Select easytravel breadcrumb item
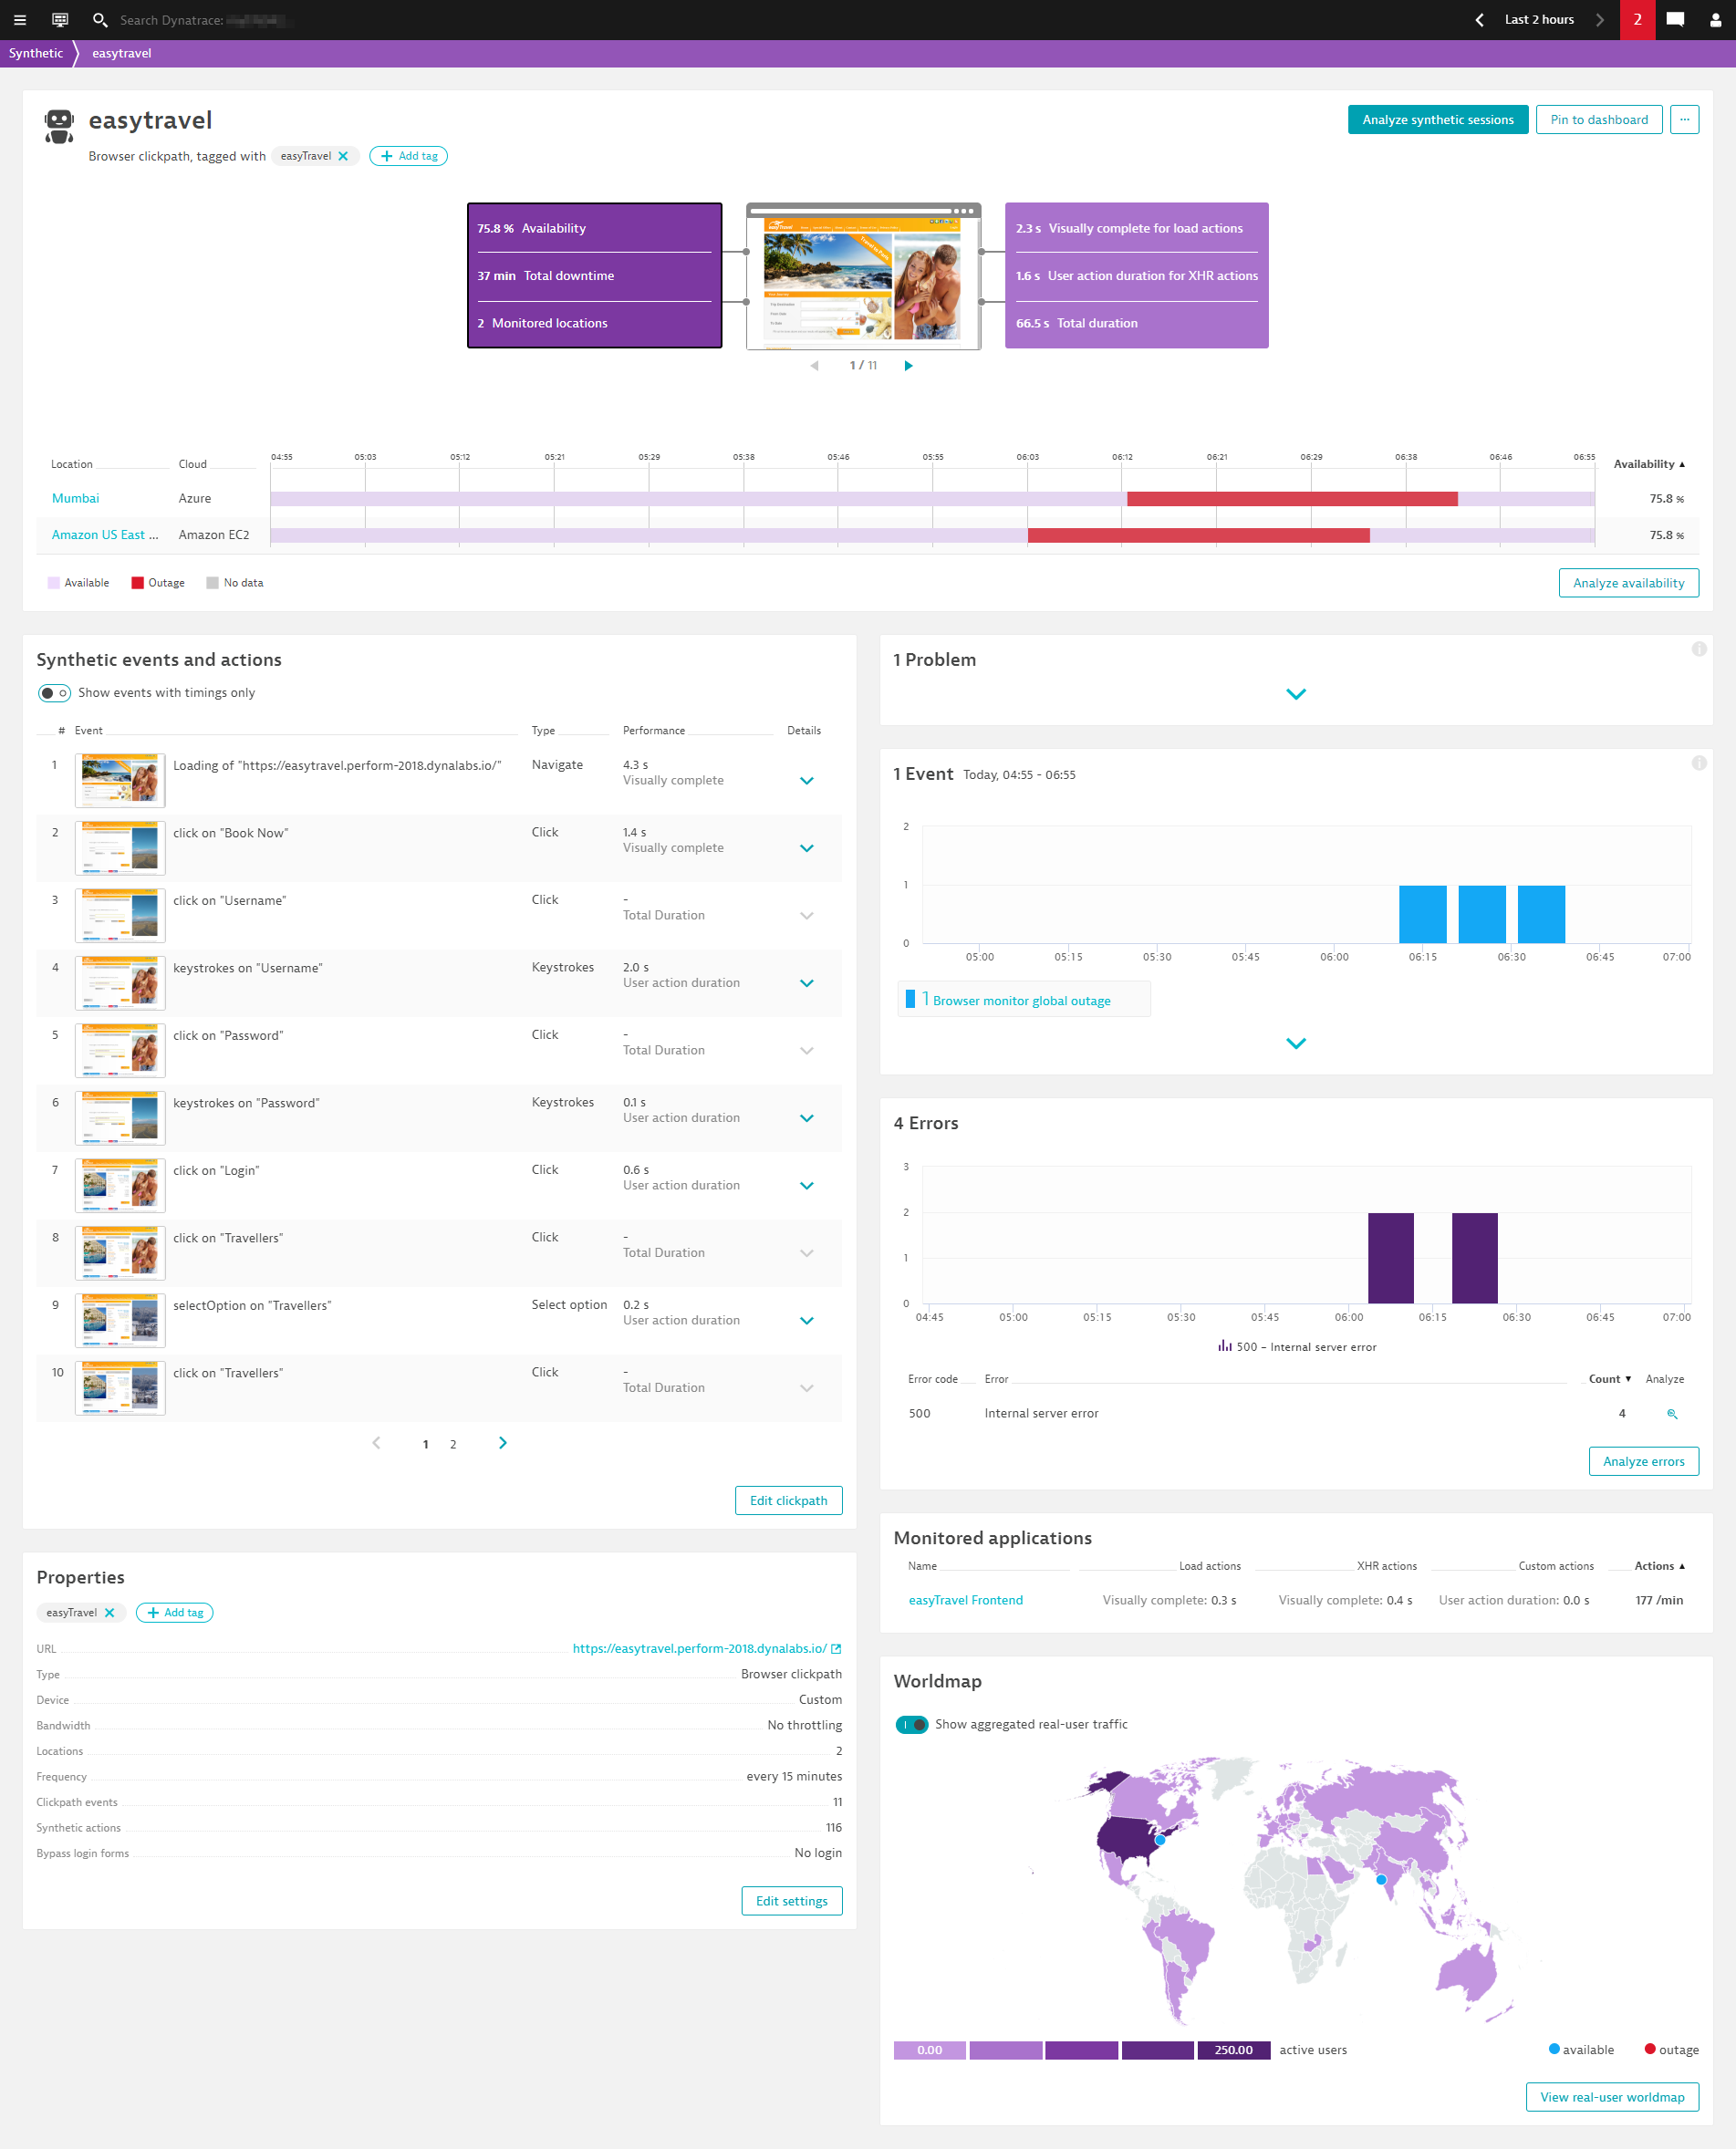Screen dimensions: 1736x2149 (122, 54)
